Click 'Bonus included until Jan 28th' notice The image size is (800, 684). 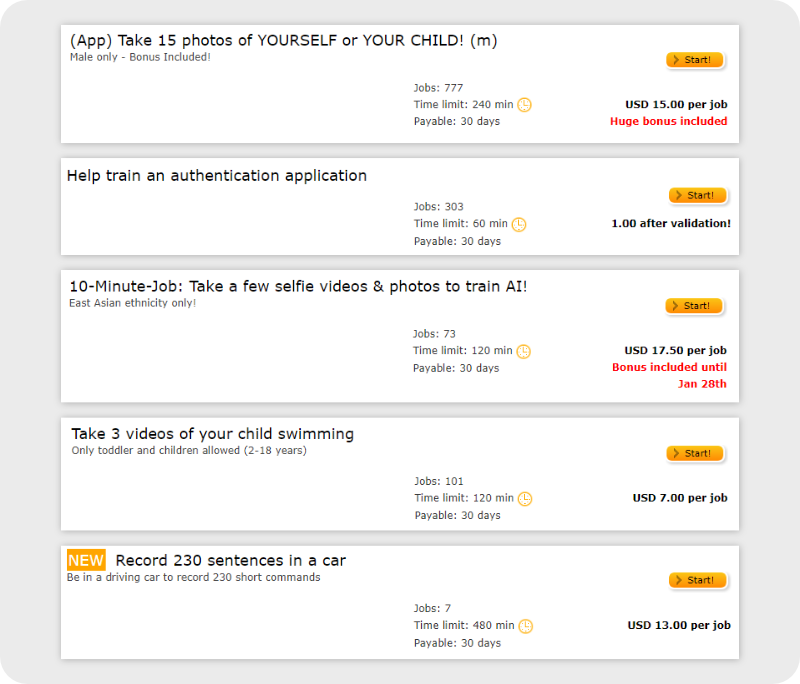click(x=669, y=375)
